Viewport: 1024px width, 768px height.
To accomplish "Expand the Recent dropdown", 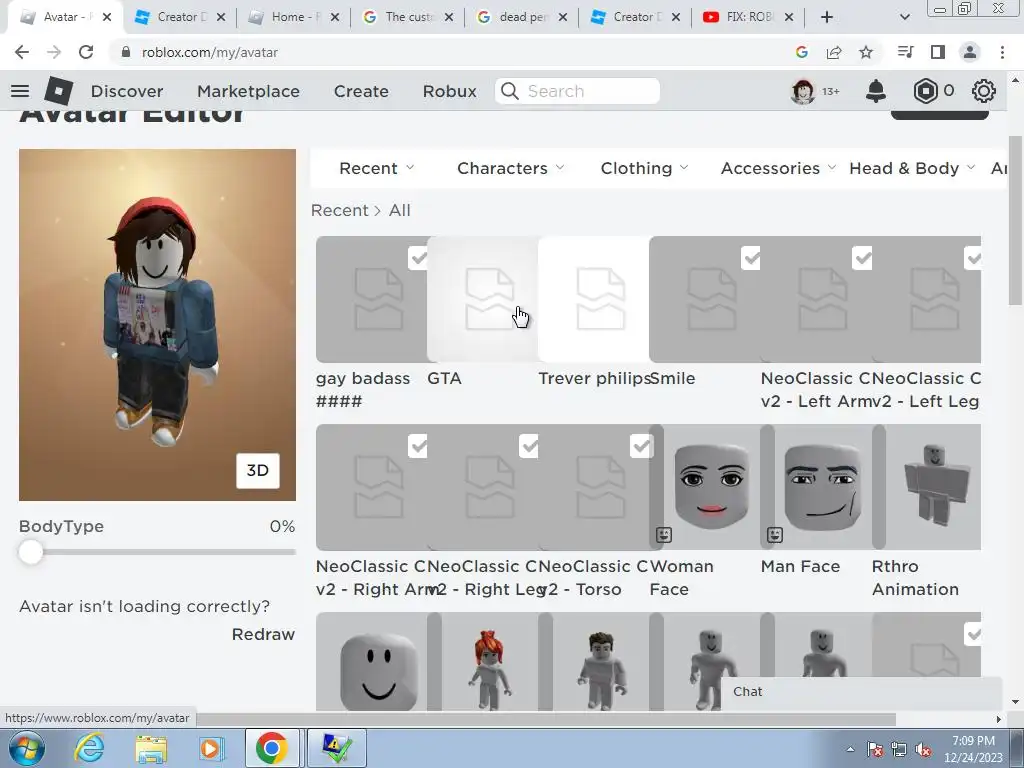I will pos(377,168).
